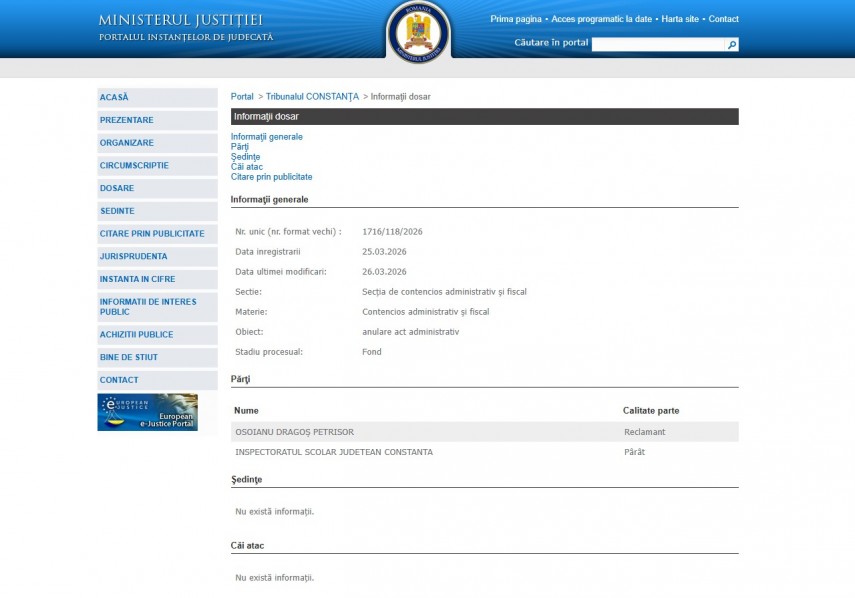Open the European e-Justice Portal banner
855x598 pixels.
point(147,412)
